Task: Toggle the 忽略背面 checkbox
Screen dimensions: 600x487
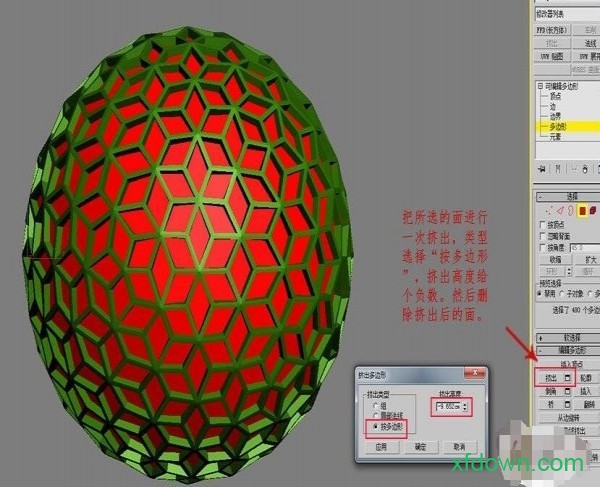Action: pyautogui.click(x=541, y=235)
